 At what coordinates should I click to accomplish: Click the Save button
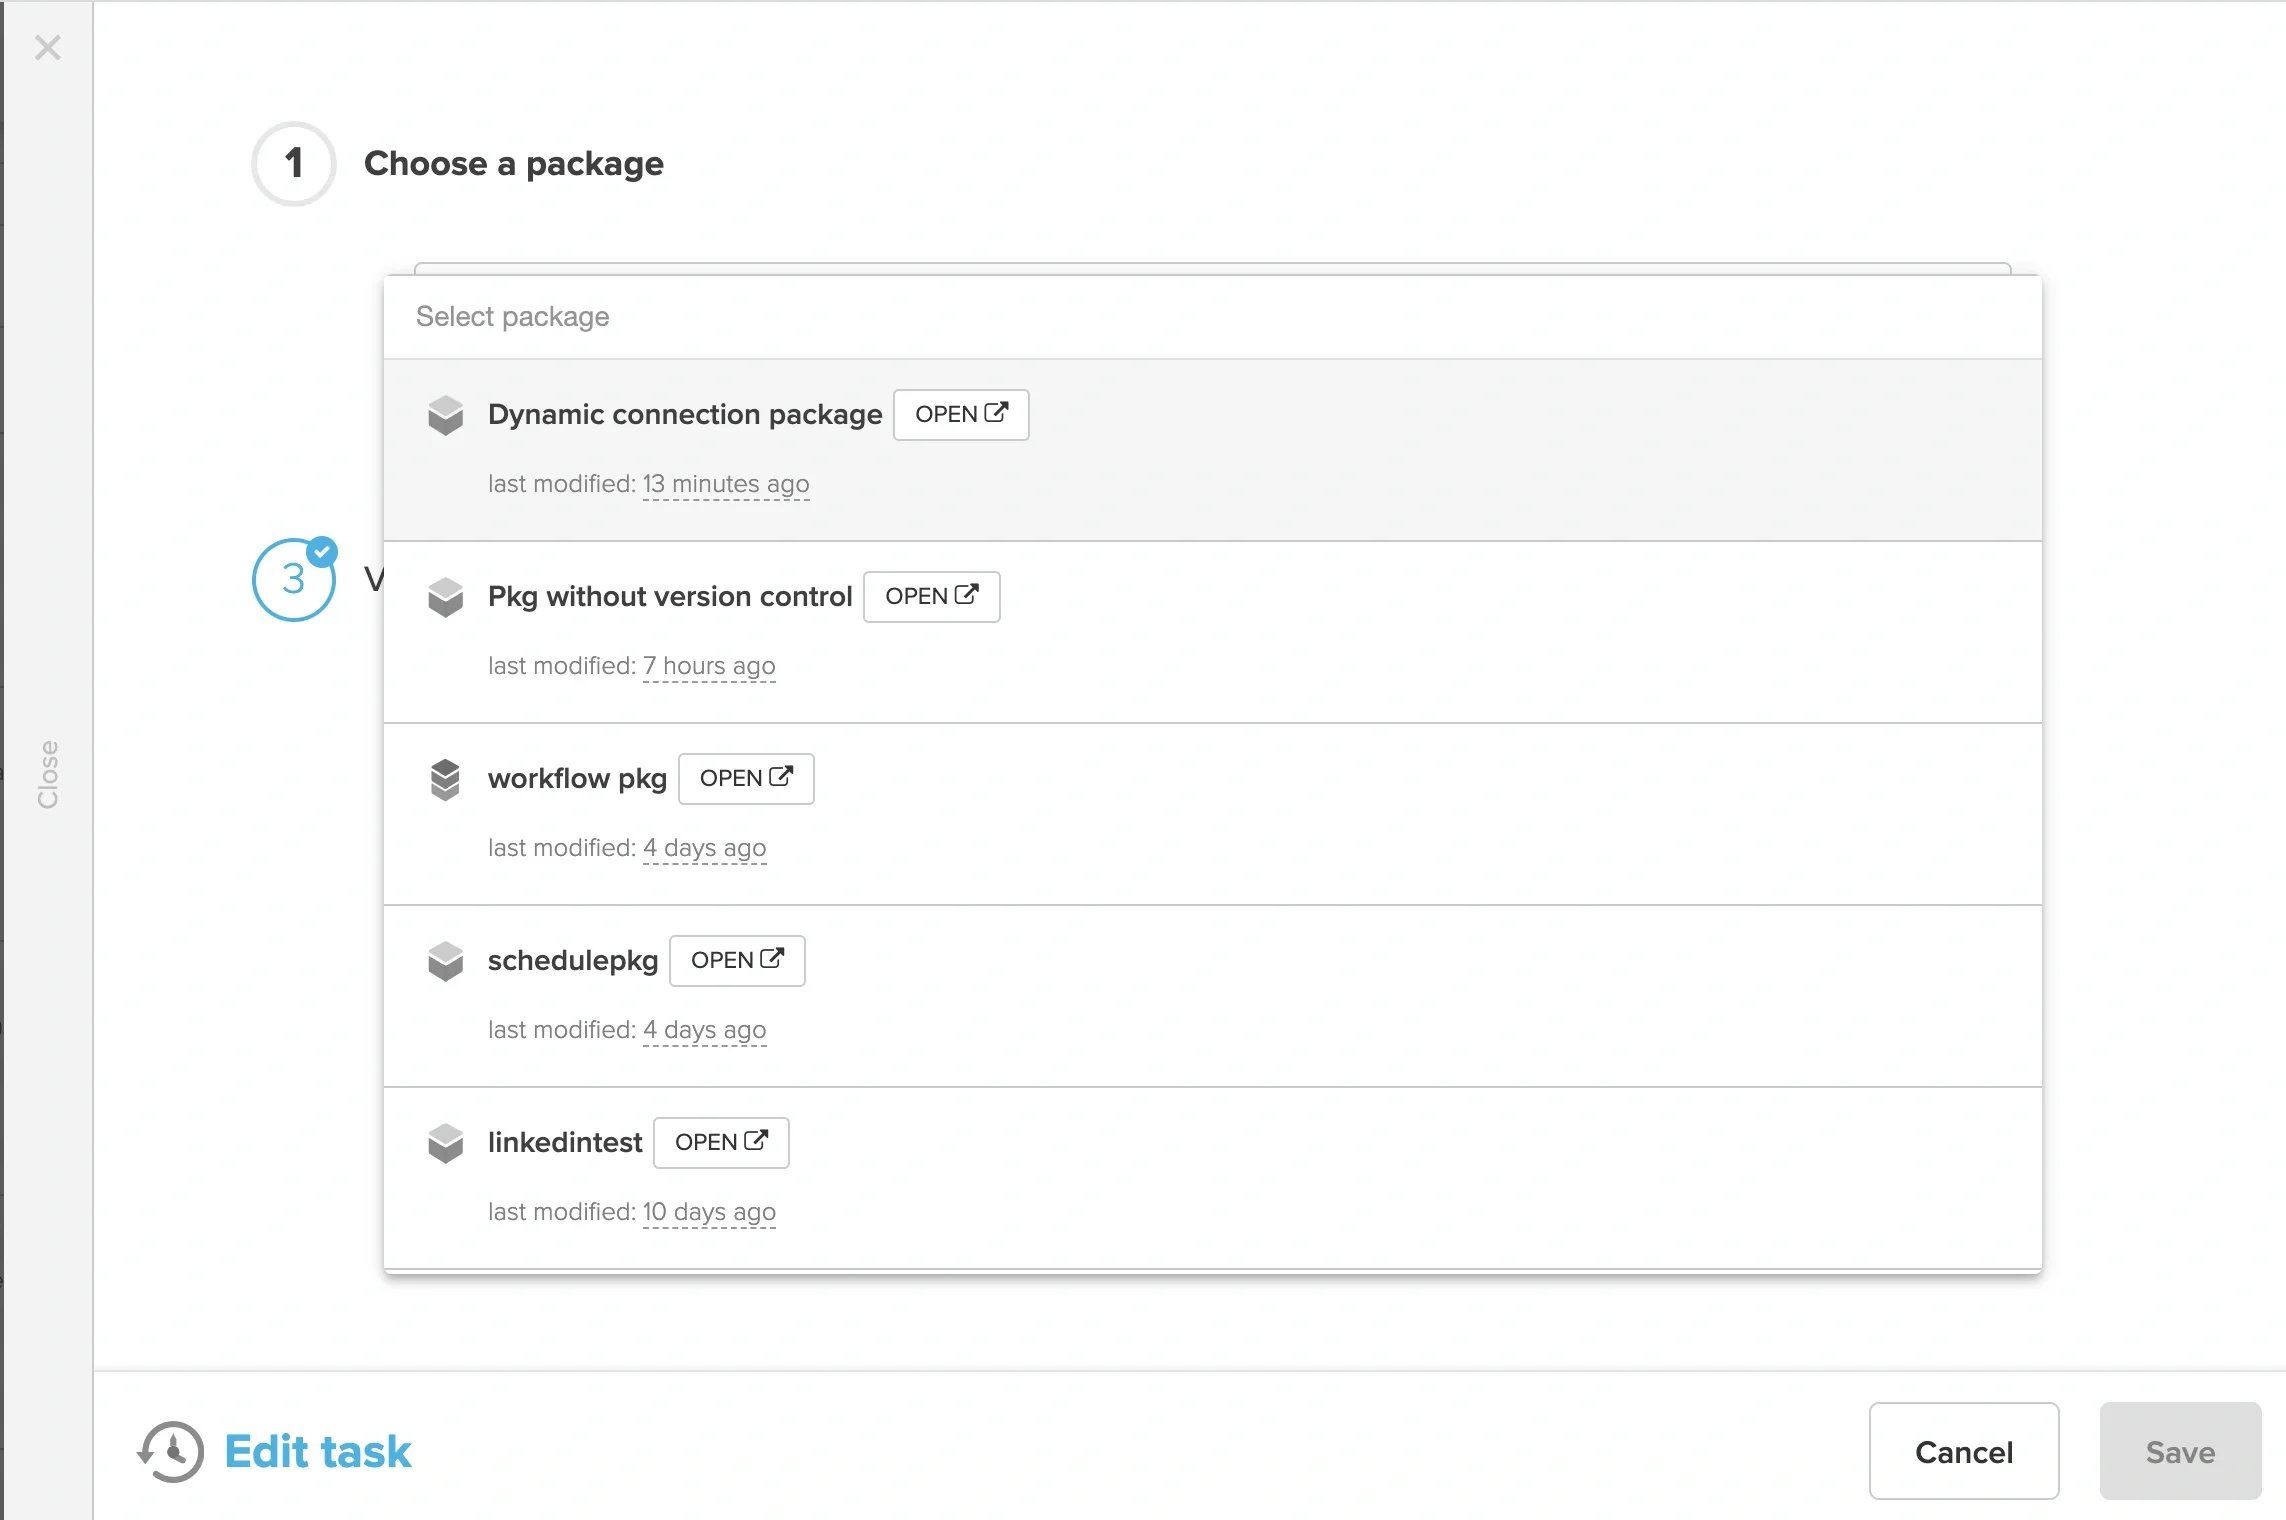(2180, 1451)
